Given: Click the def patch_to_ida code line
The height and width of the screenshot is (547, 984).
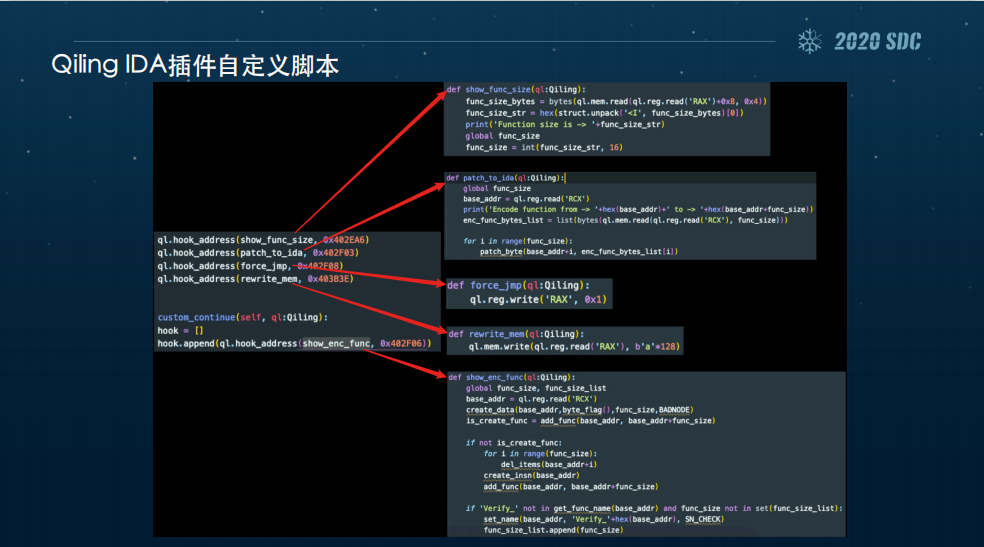Looking at the screenshot, I should (506, 178).
